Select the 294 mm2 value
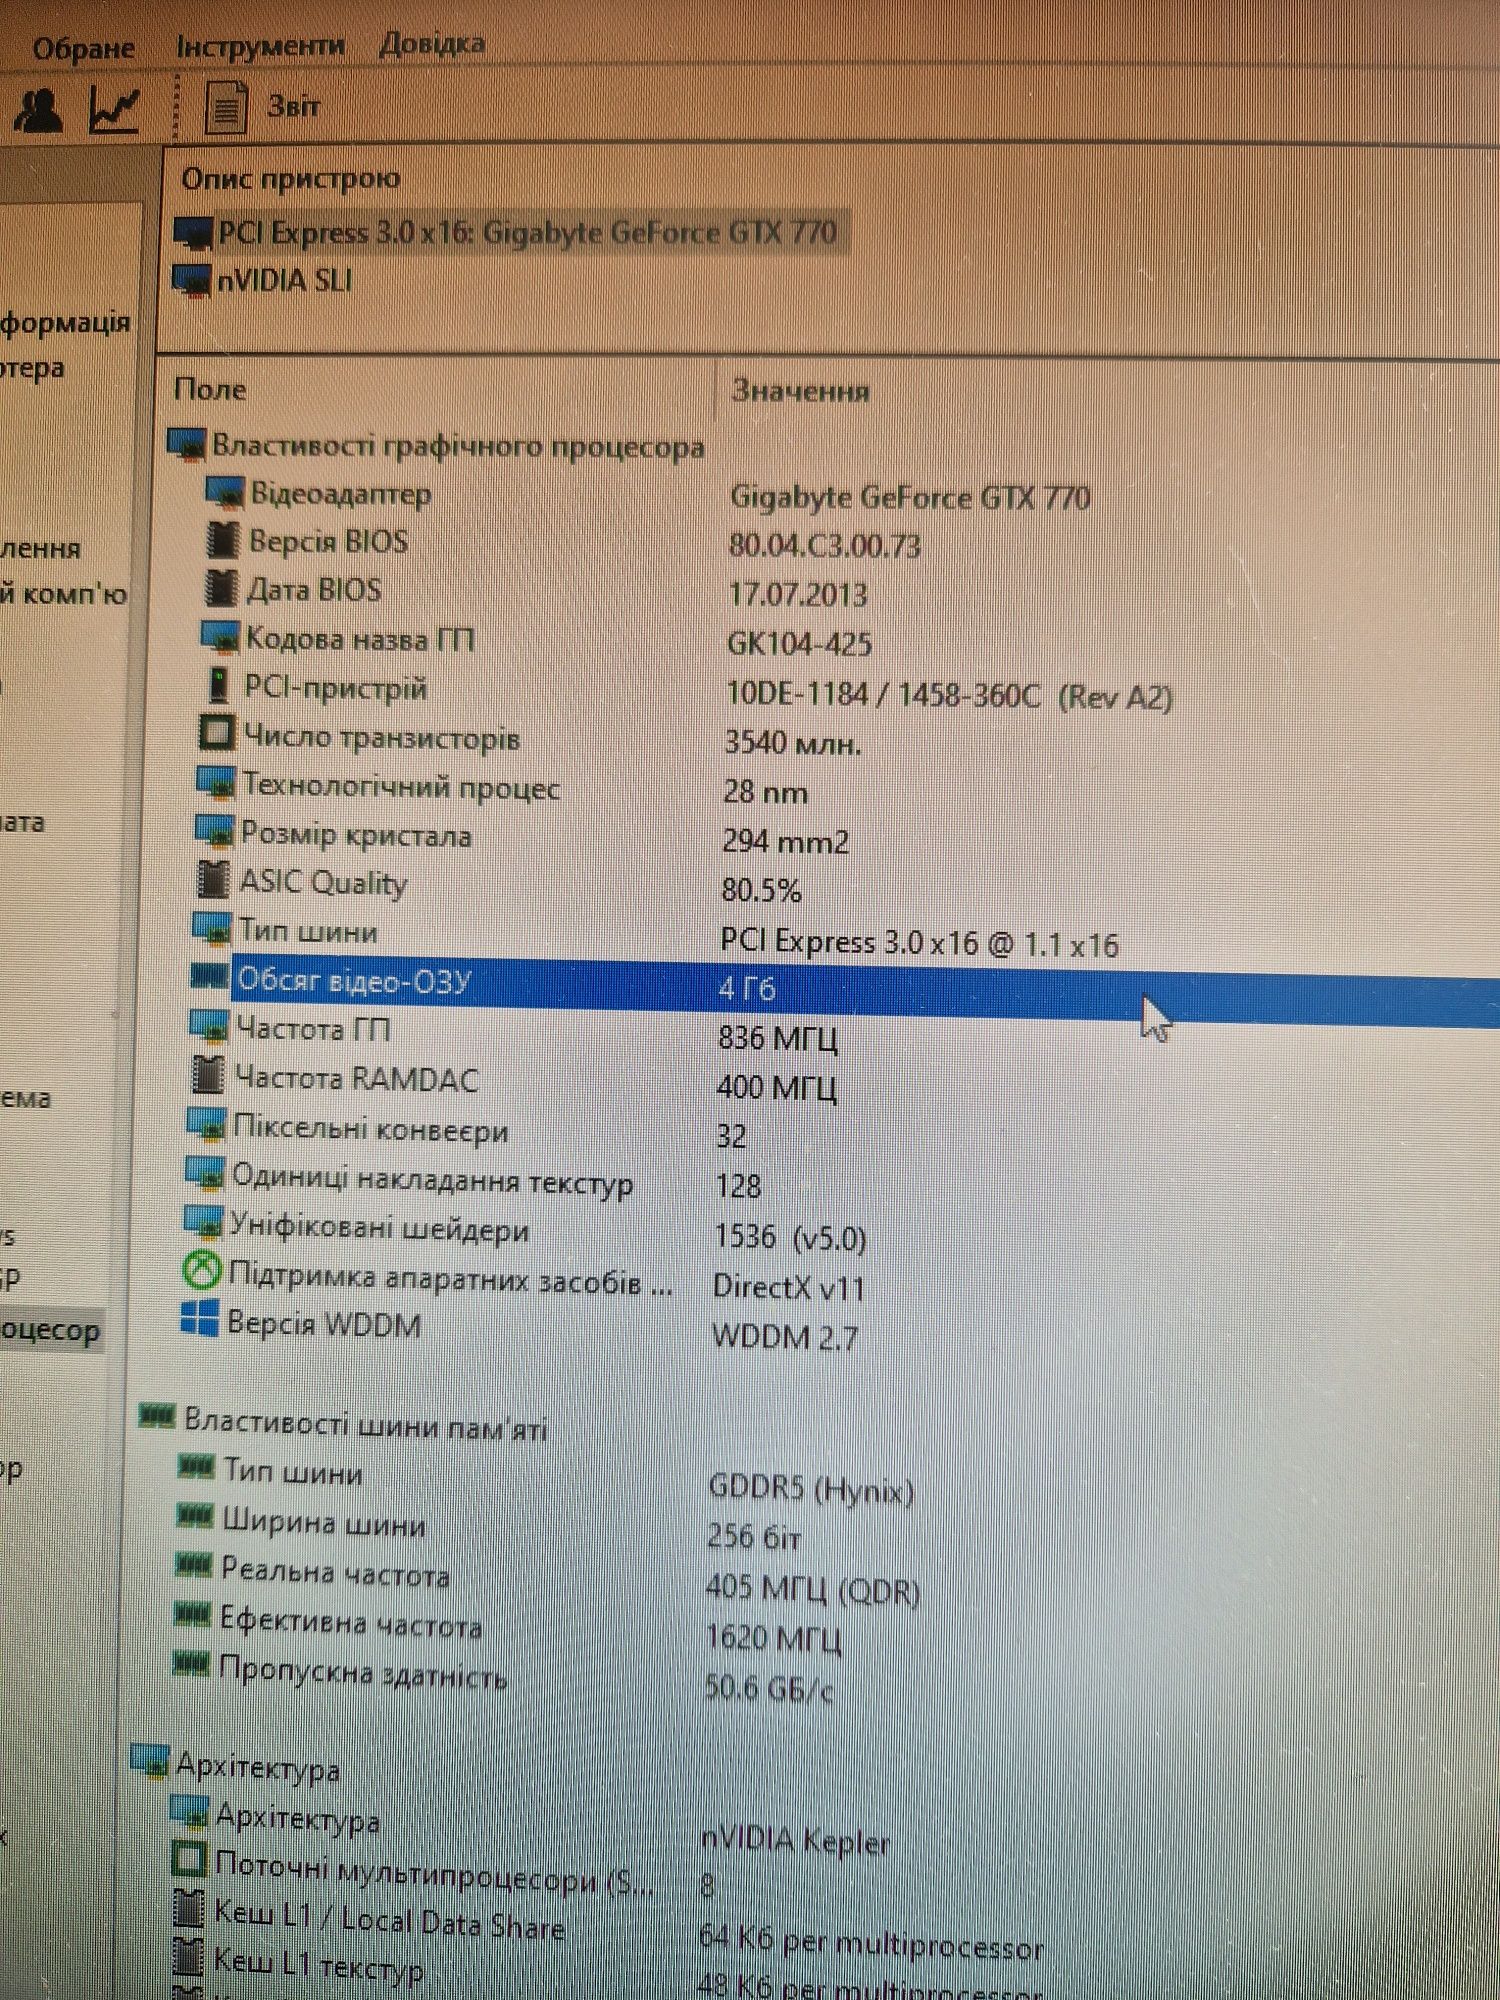 [x=785, y=842]
